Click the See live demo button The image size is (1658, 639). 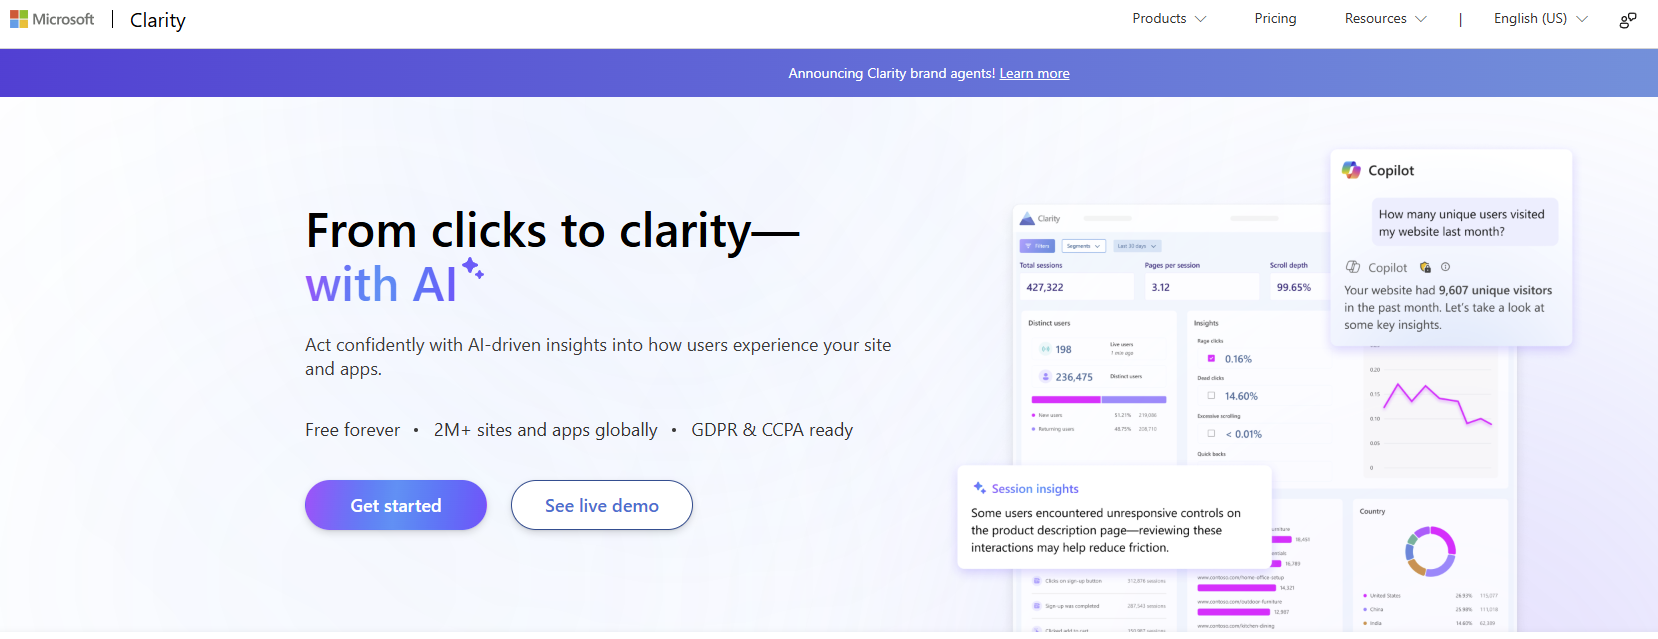tap(602, 505)
